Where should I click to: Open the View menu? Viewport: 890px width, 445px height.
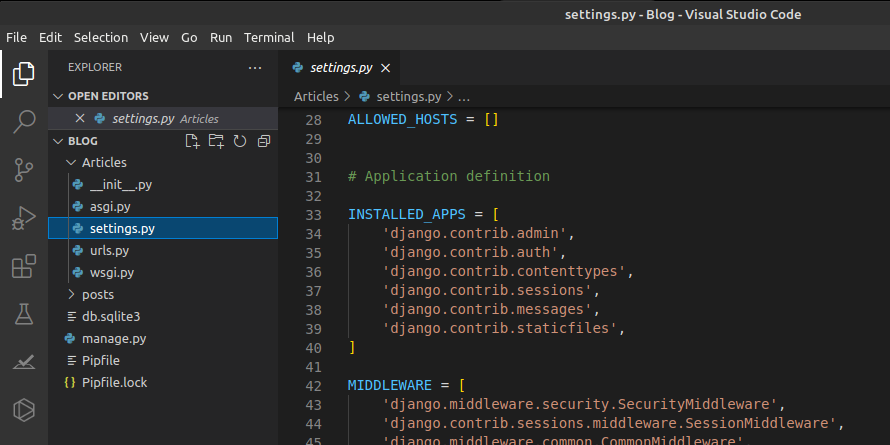coord(154,37)
